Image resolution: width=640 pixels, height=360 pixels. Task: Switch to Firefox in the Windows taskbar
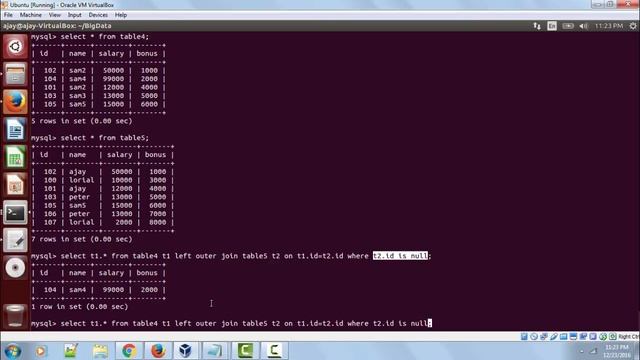point(158,351)
